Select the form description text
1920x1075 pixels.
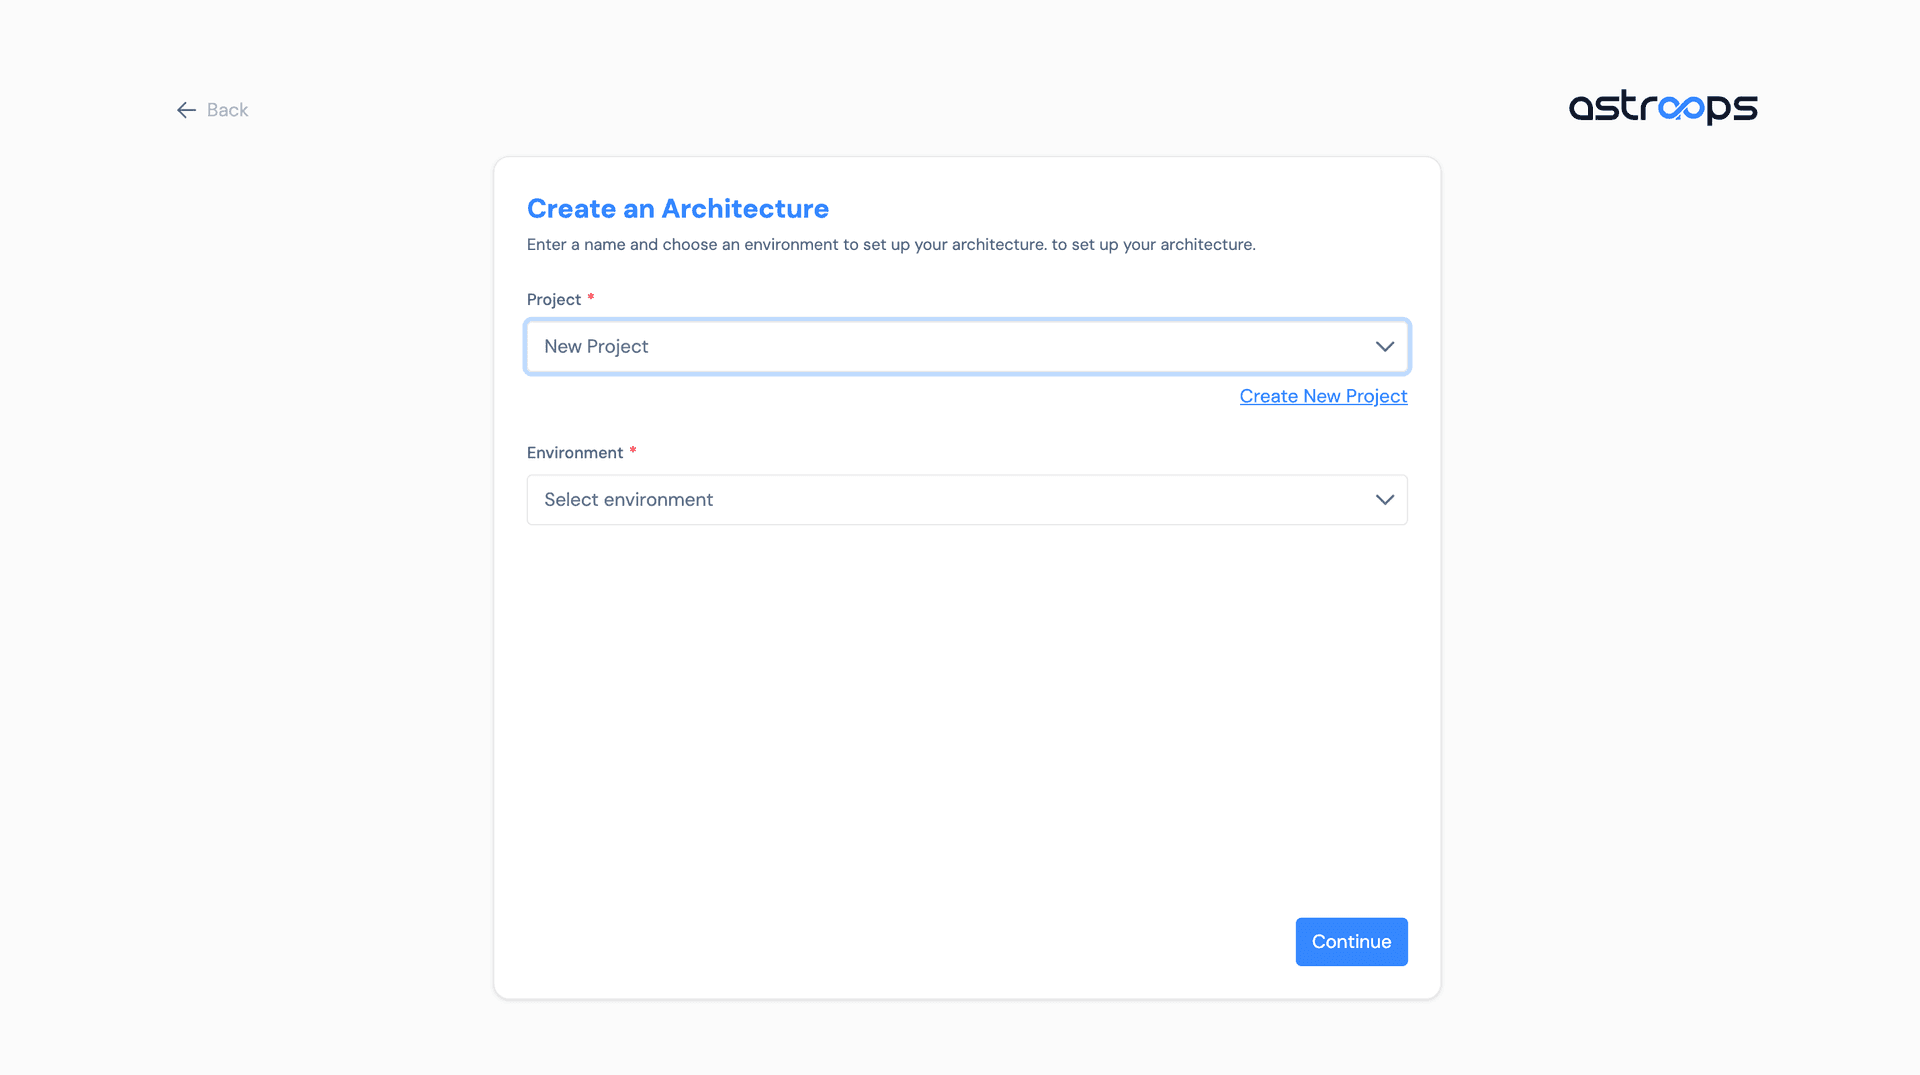click(891, 244)
